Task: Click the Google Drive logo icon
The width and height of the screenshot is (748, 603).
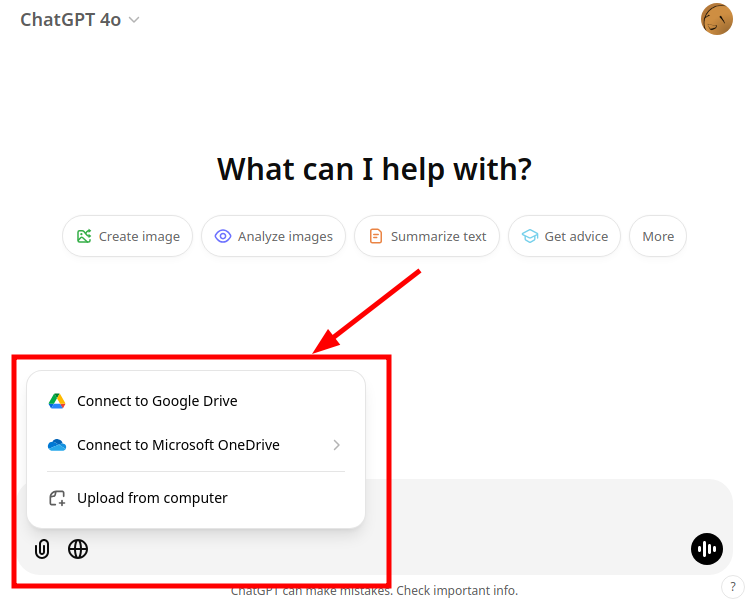Action: coord(57,401)
